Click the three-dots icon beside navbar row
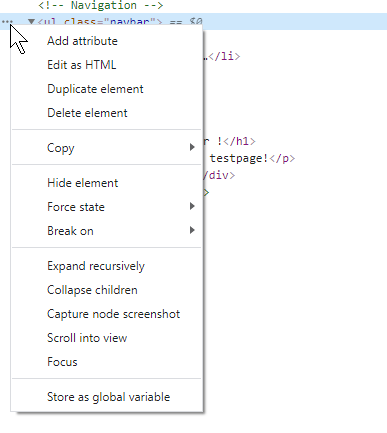Viewport: 387px width, 433px height. pos(7,22)
